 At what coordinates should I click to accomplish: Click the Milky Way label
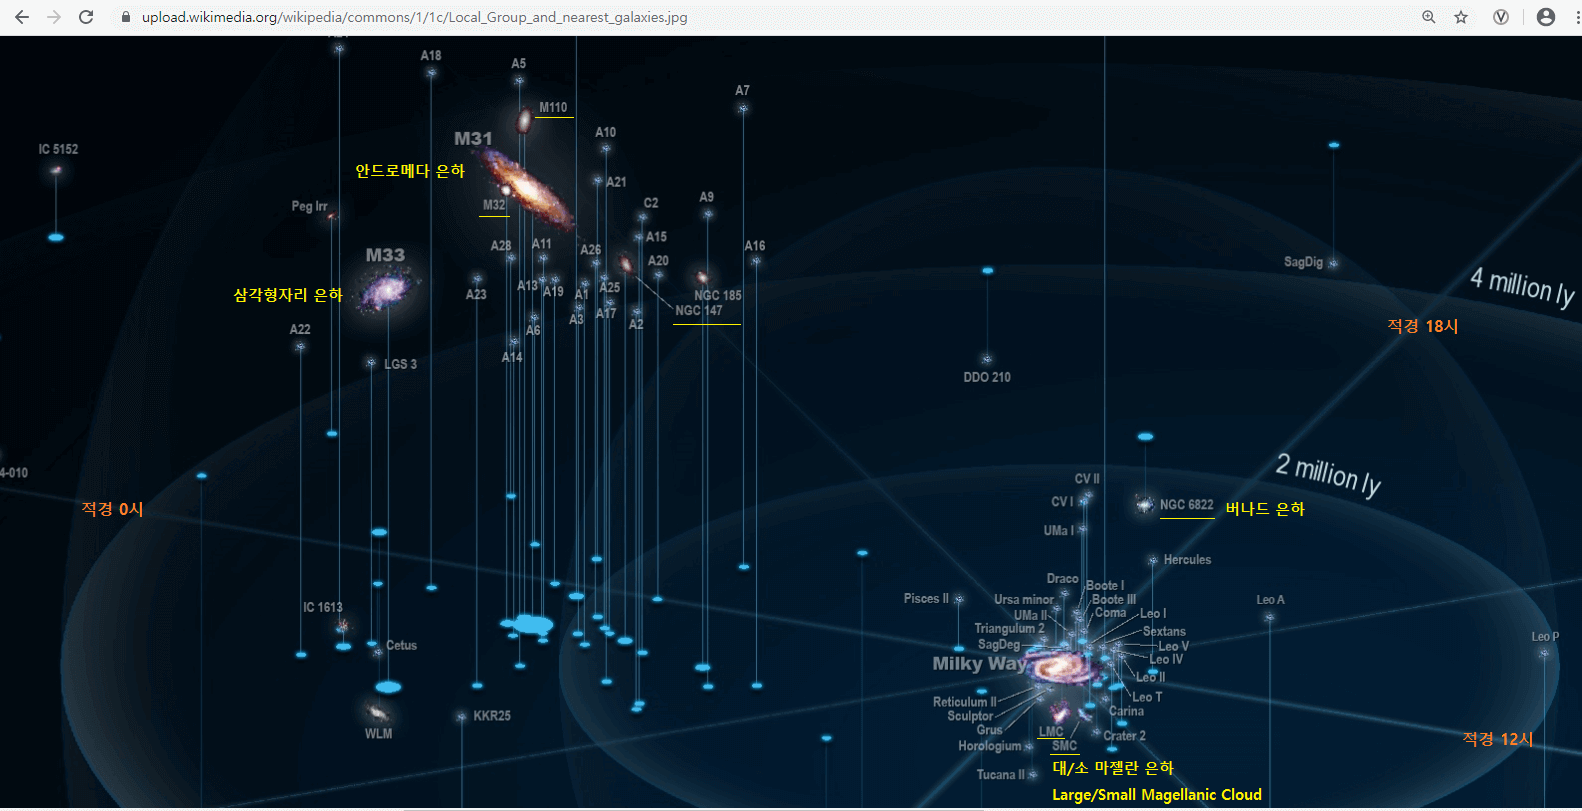click(980, 664)
